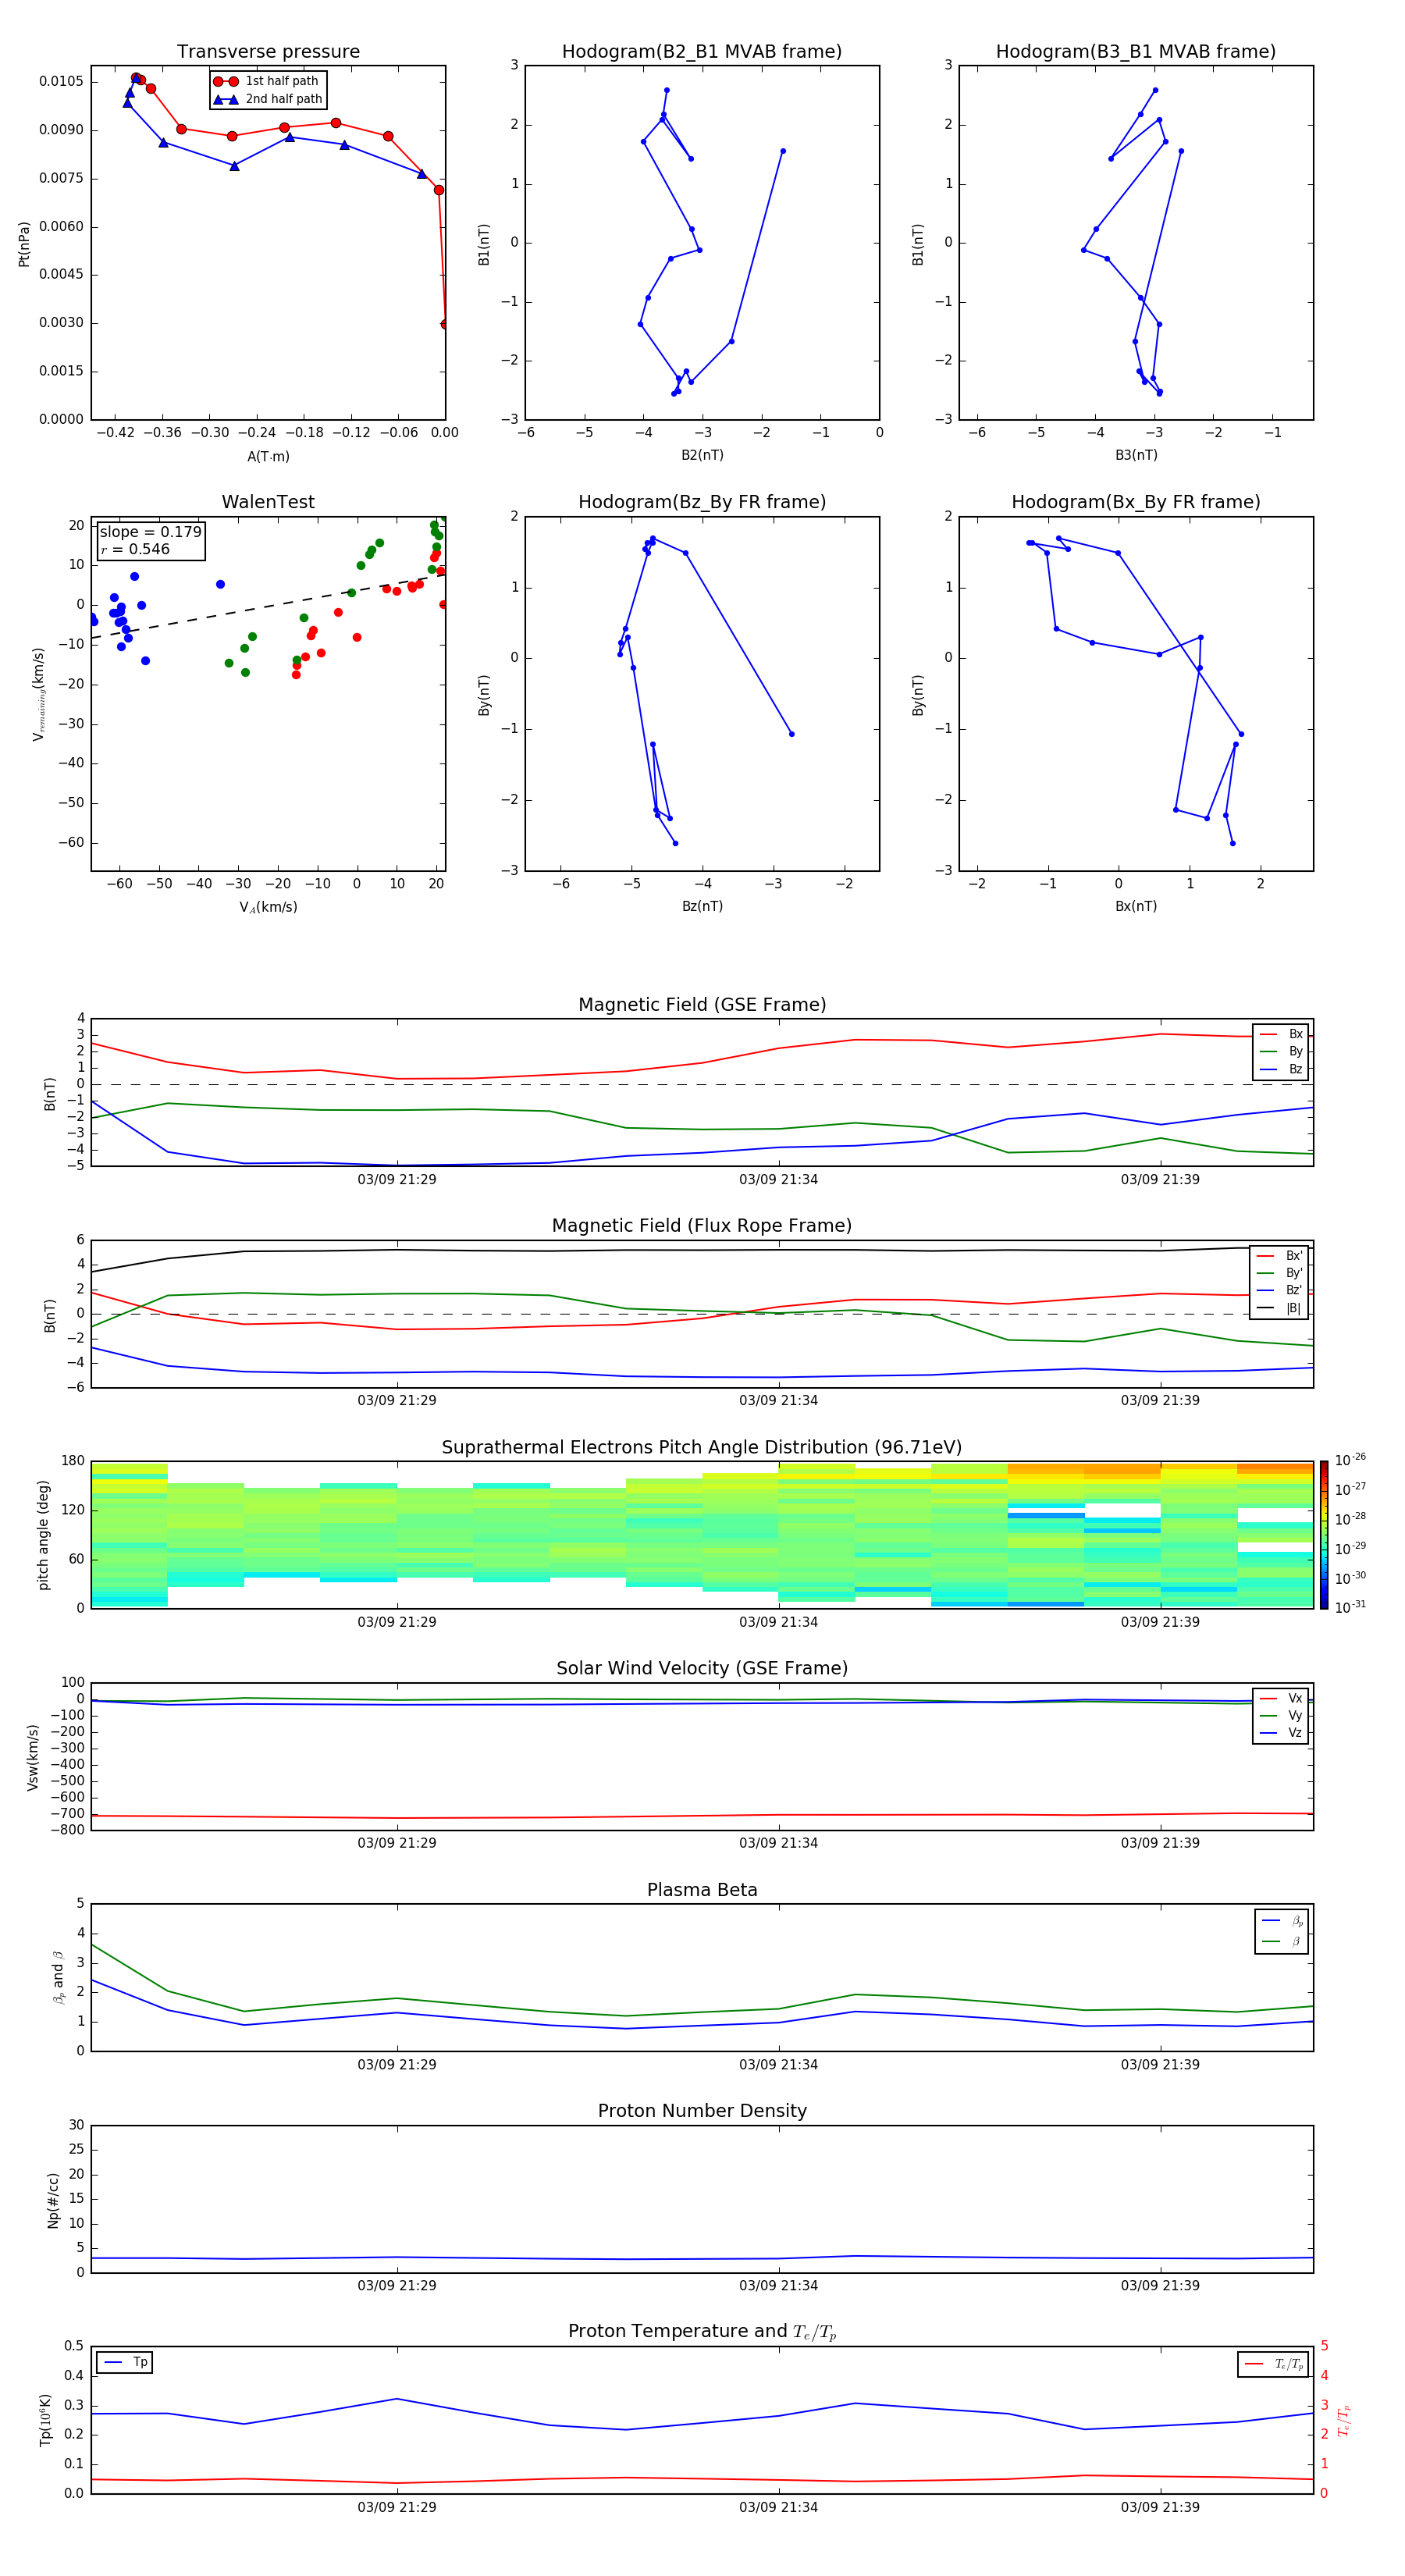Click the 'Hodogram(B2_B1 MVAB frame)' title

point(702,52)
